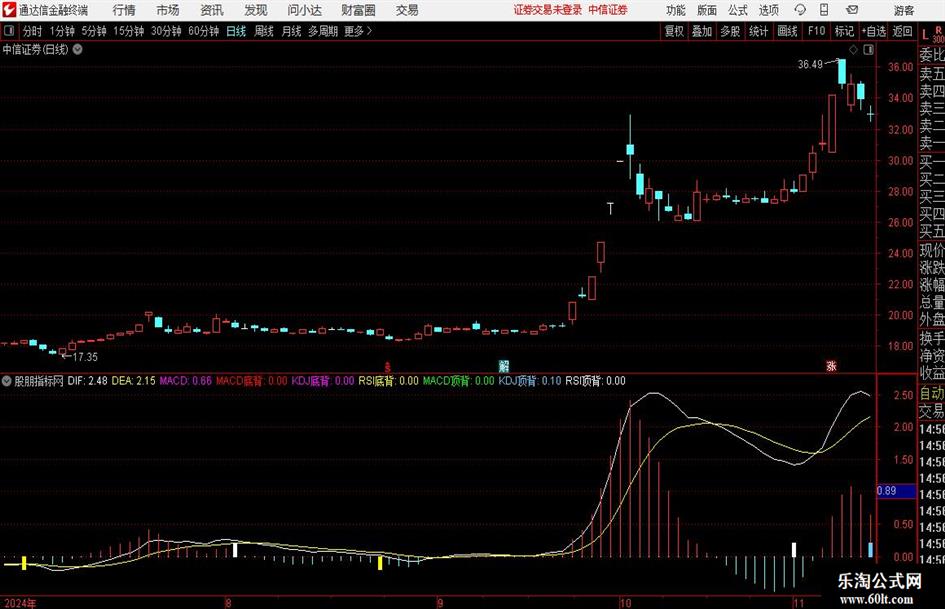945x609 pixels.
Task: Click the 统计 statistics button
Action: pyautogui.click(x=758, y=31)
